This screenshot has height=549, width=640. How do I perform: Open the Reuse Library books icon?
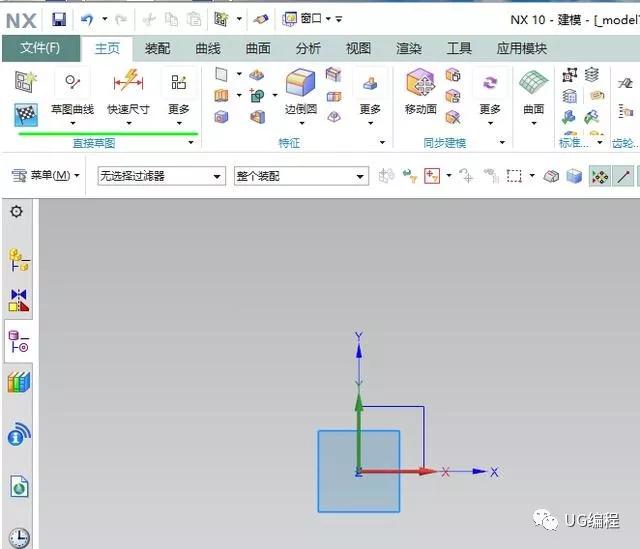click(x=19, y=382)
